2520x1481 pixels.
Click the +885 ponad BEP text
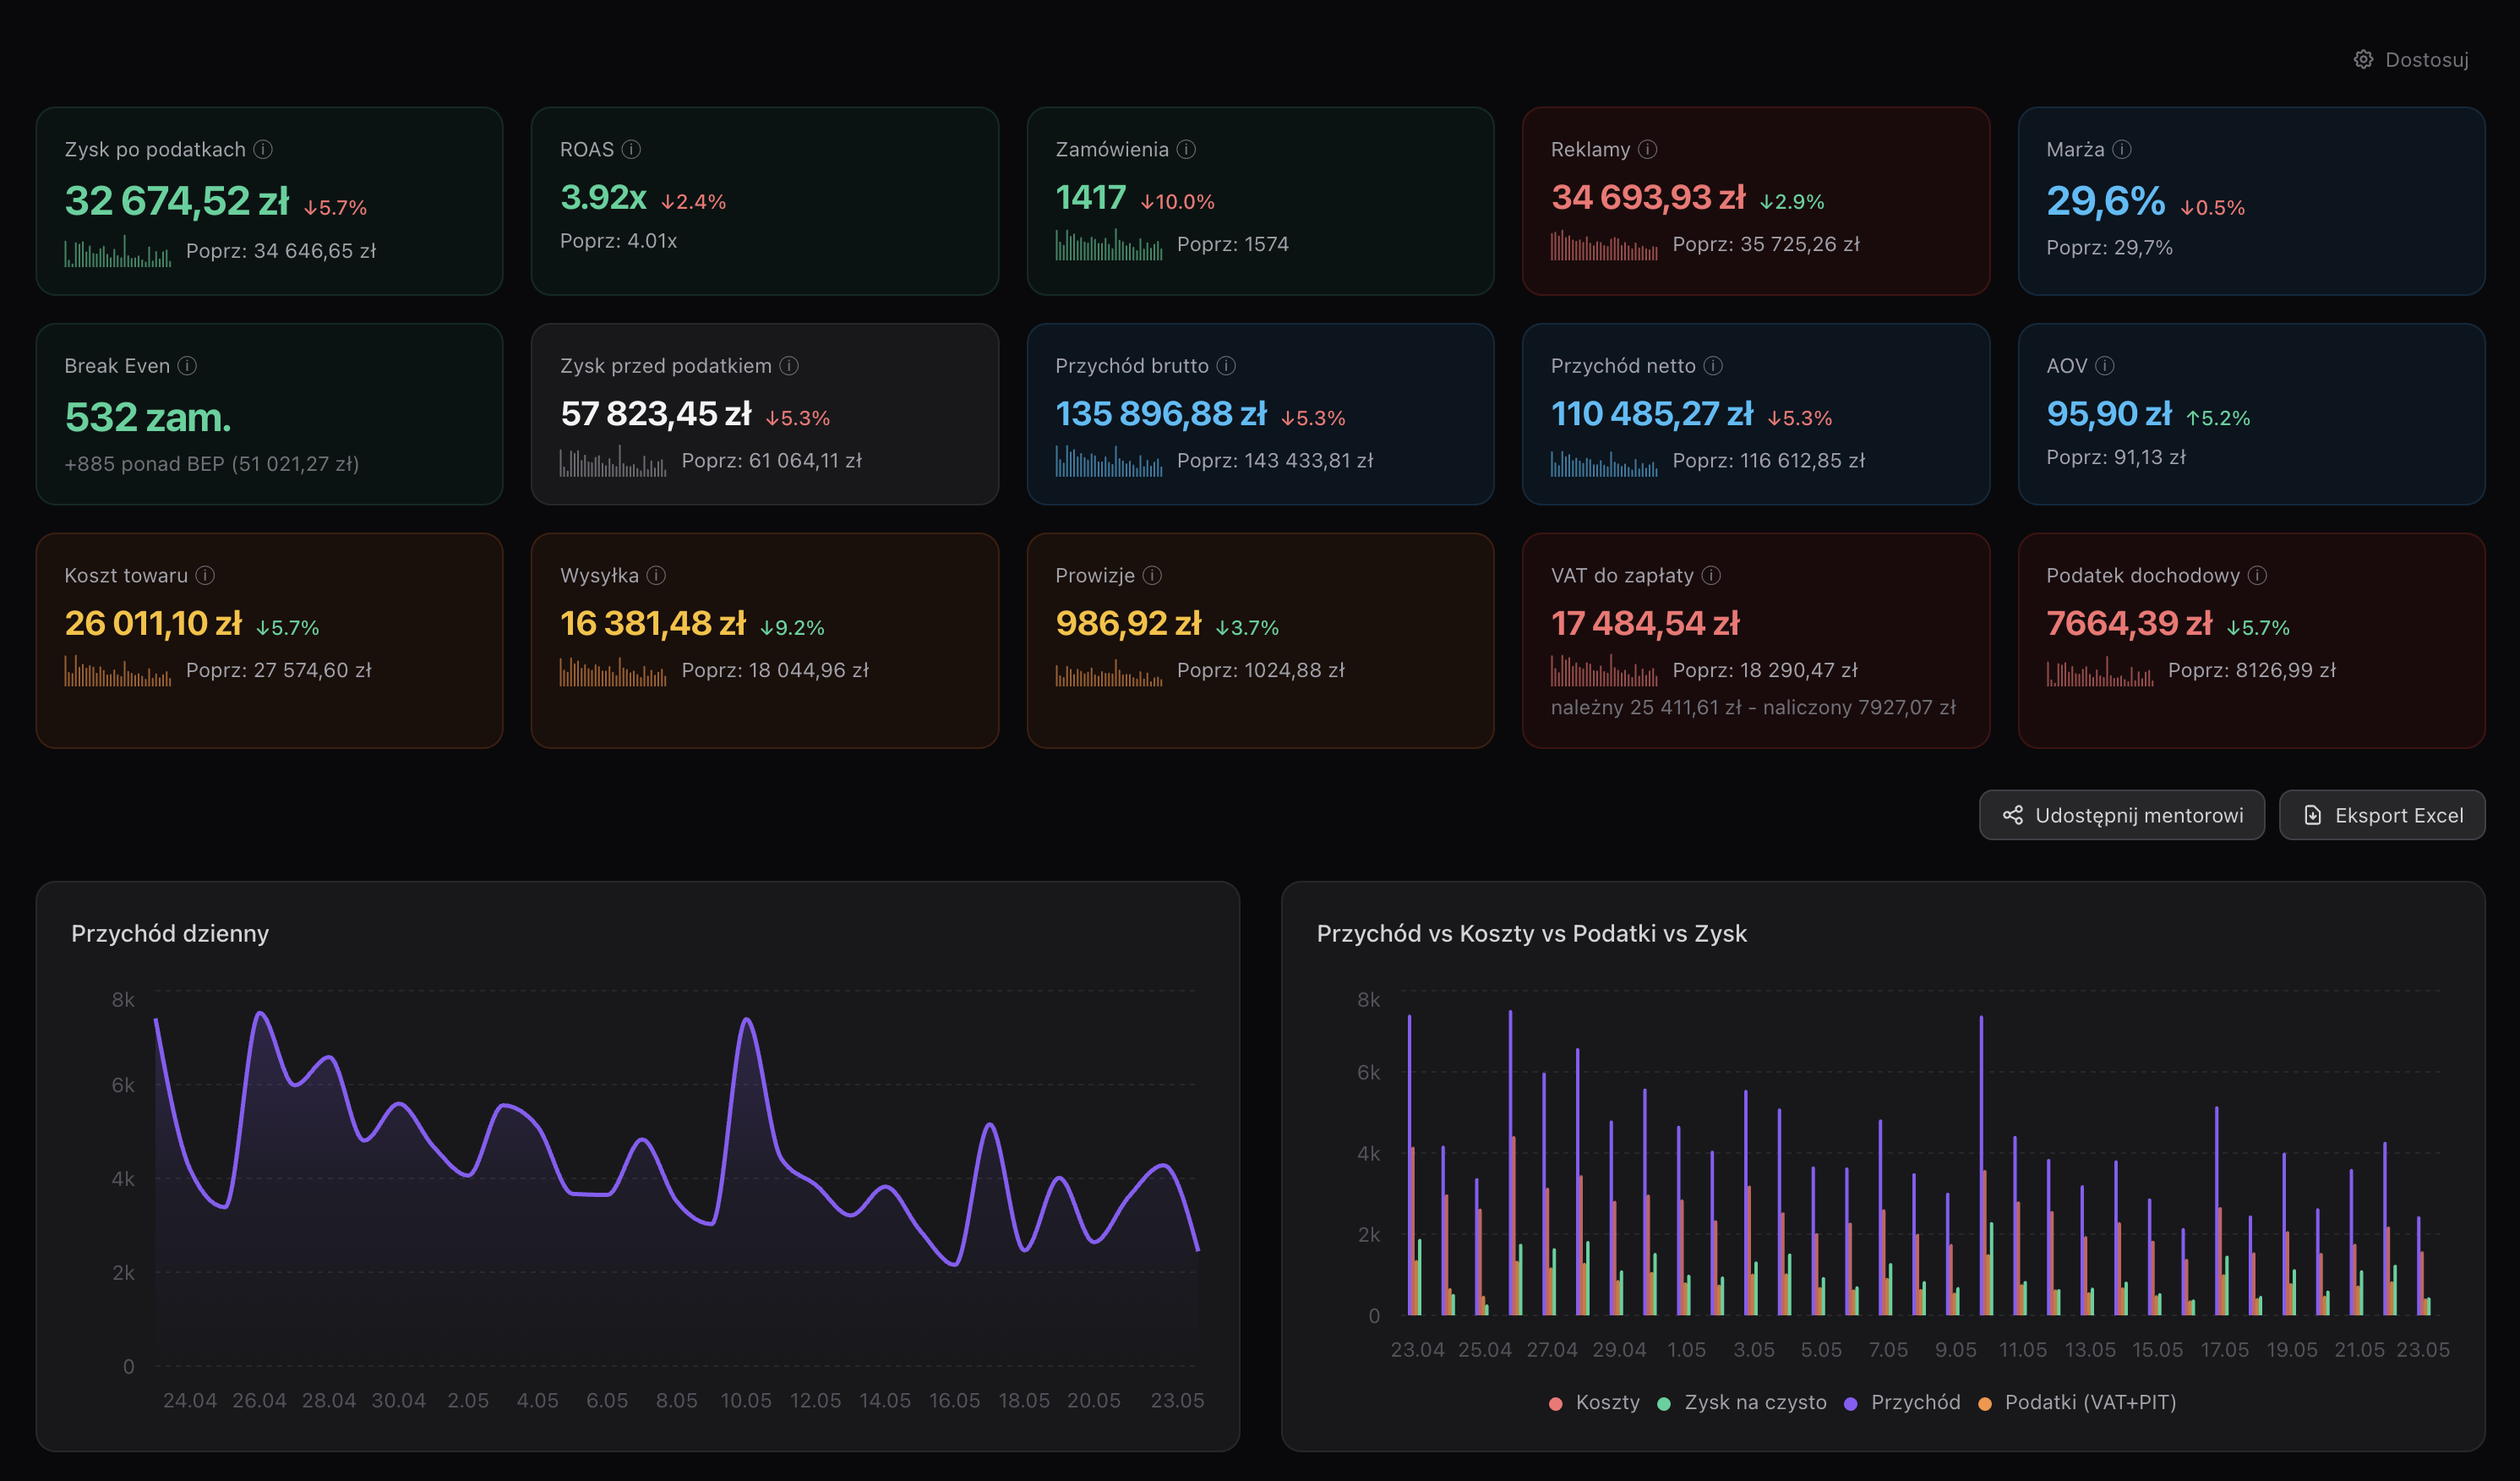(x=211, y=463)
